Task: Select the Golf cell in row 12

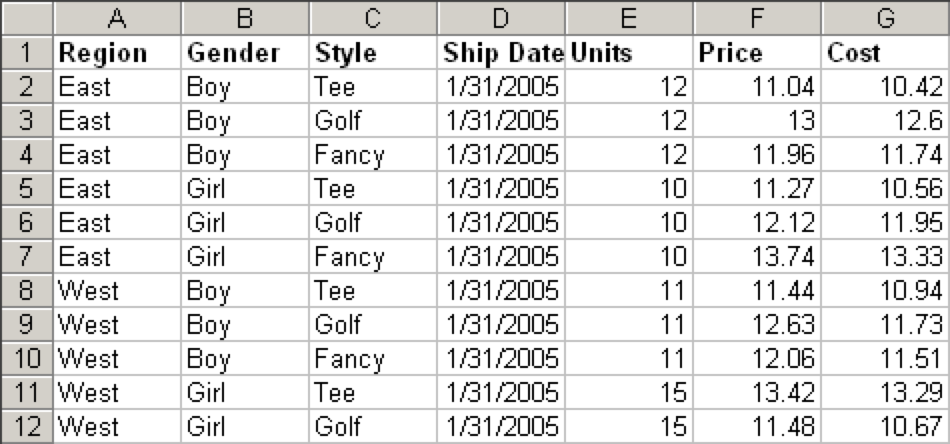Action: point(373,426)
